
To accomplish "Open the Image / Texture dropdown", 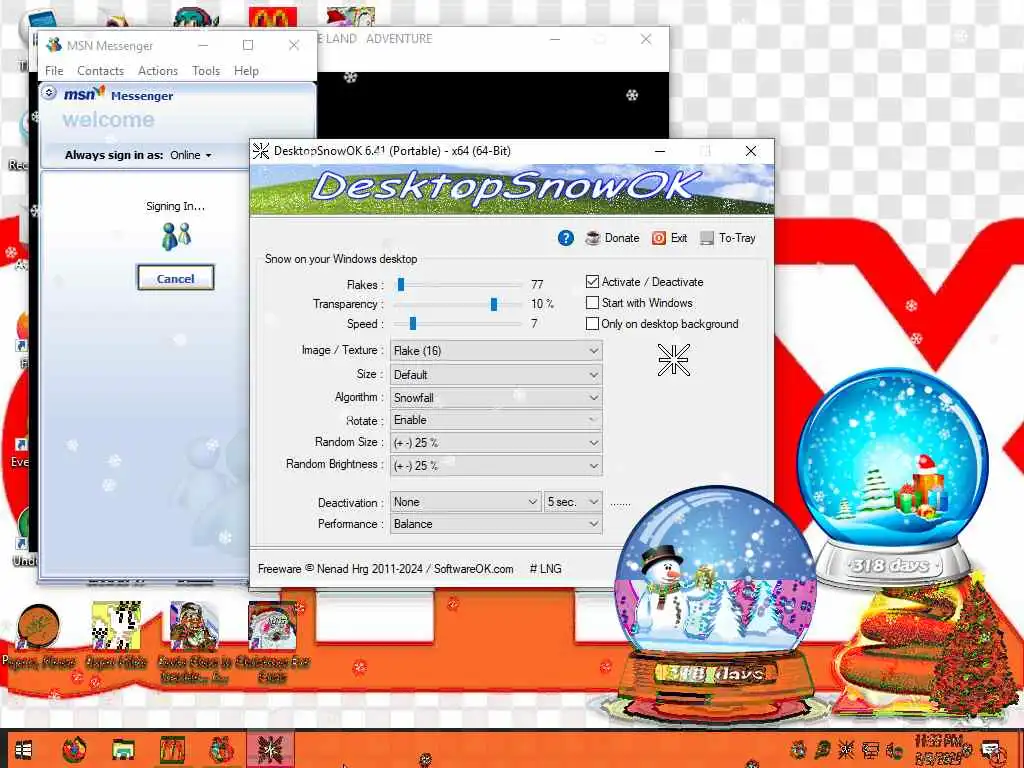I will [496, 351].
